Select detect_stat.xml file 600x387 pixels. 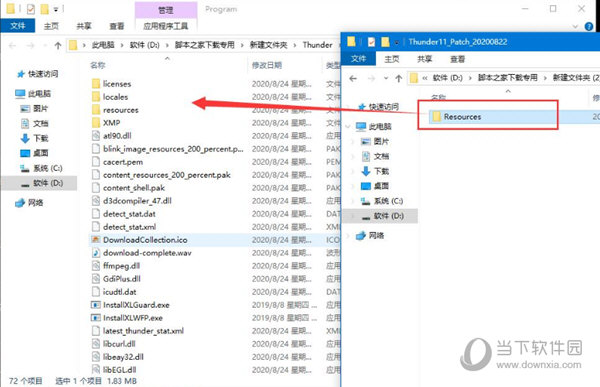(129, 227)
